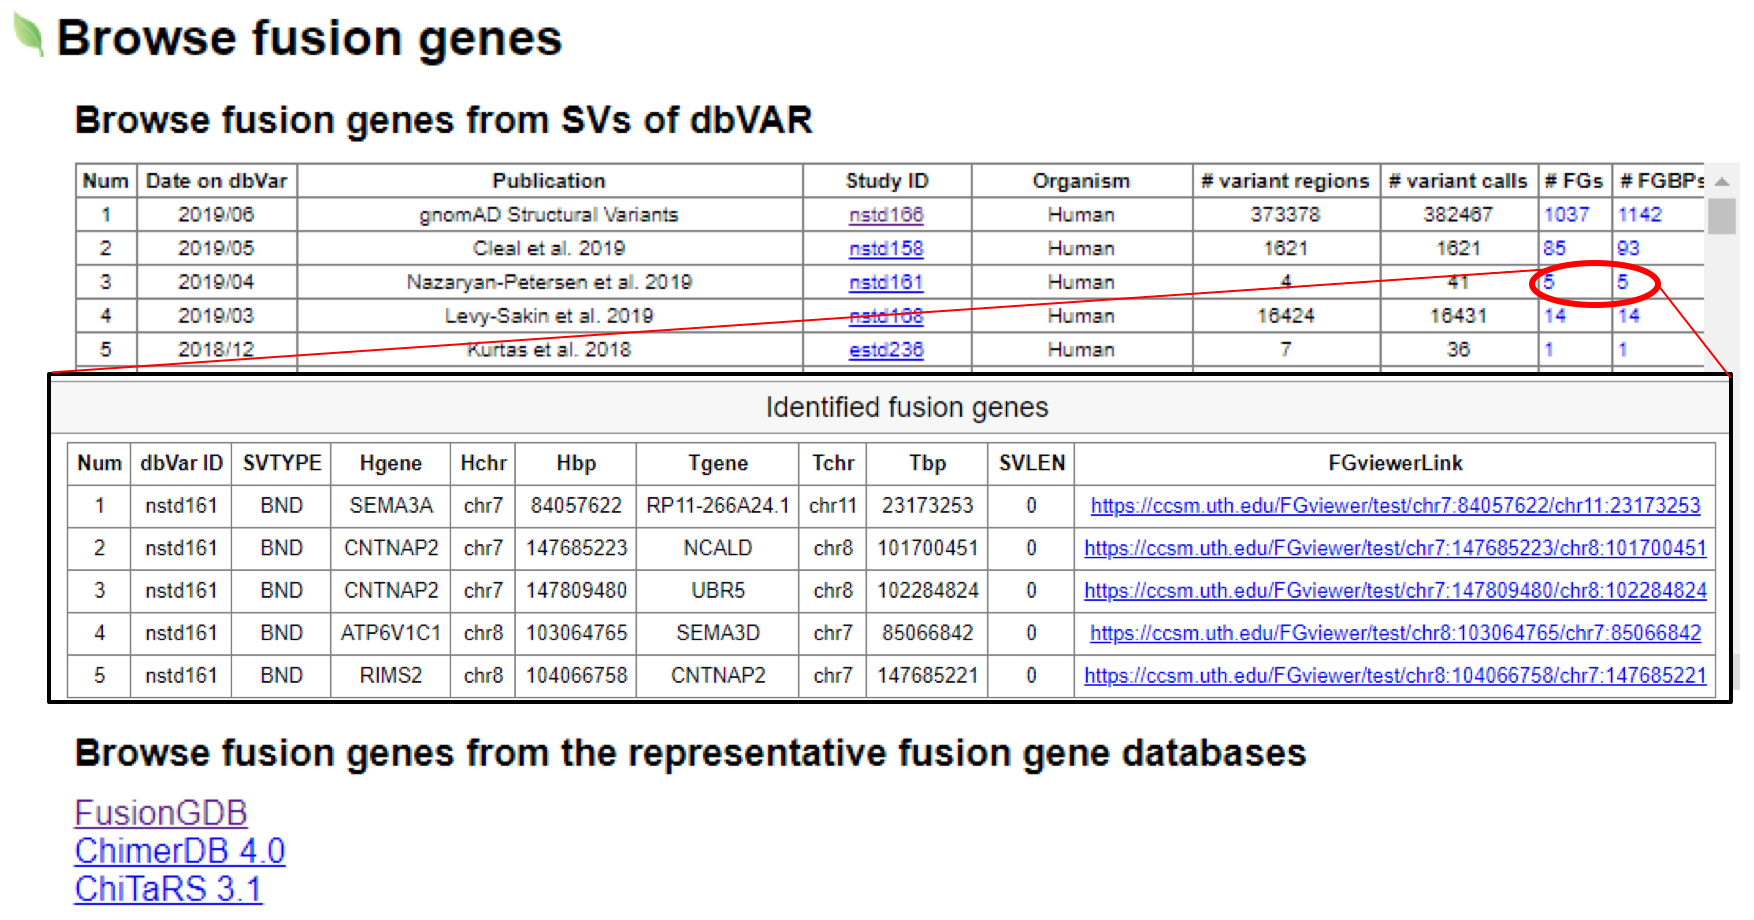This screenshot has height=920, width=1754.
Task: Click the 1037 fusion genes count
Action: [x=1565, y=215]
